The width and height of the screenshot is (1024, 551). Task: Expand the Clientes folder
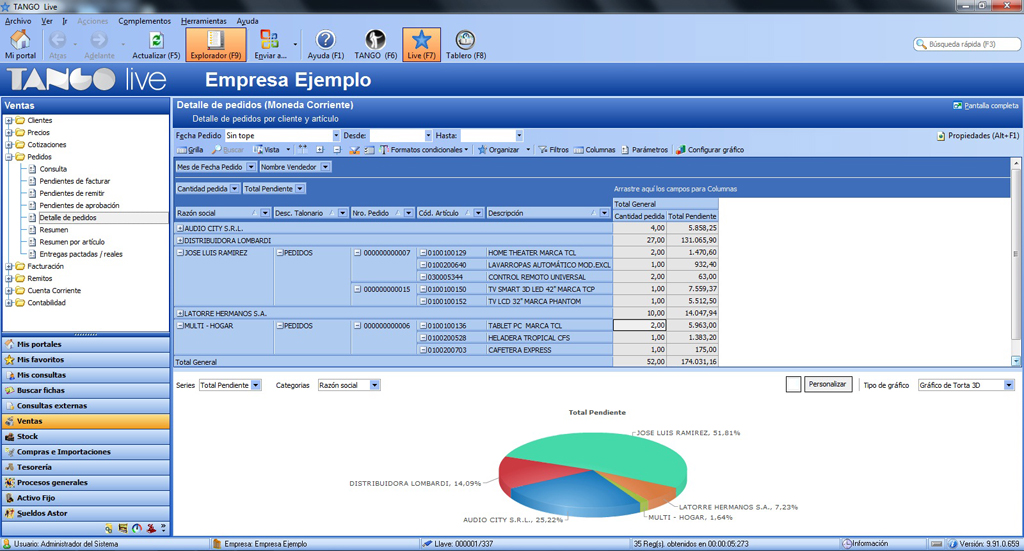pyautogui.click(x=9, y=121)
